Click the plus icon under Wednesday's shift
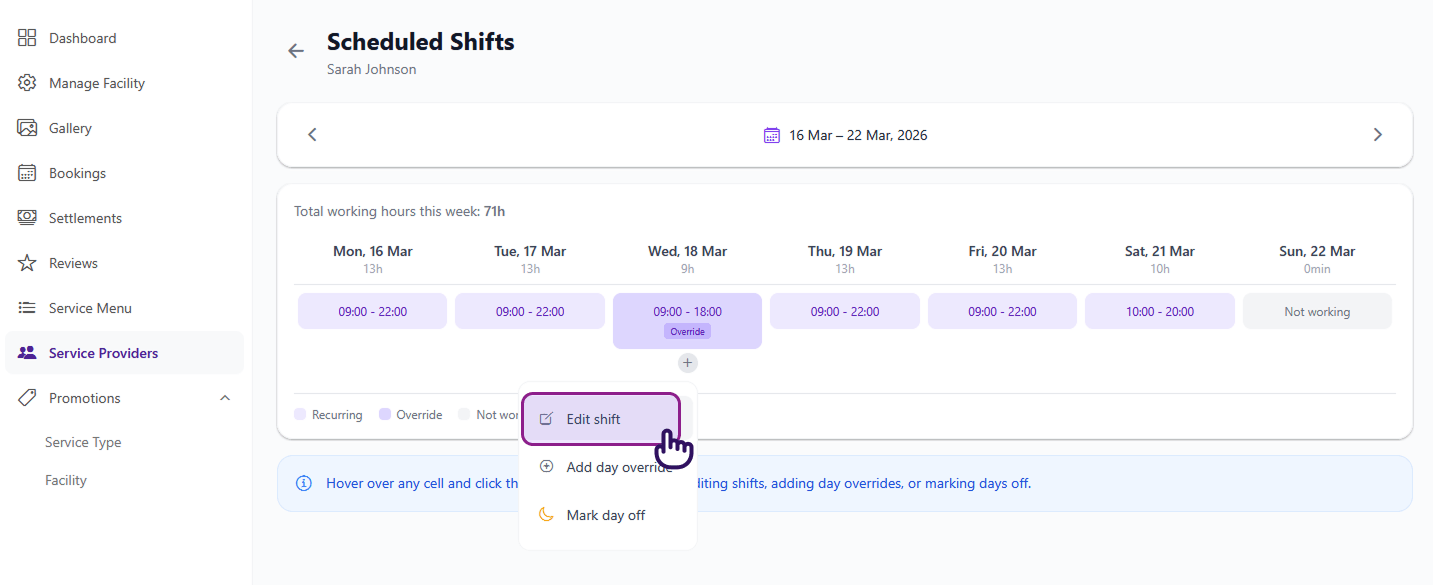 click(687, 363)
